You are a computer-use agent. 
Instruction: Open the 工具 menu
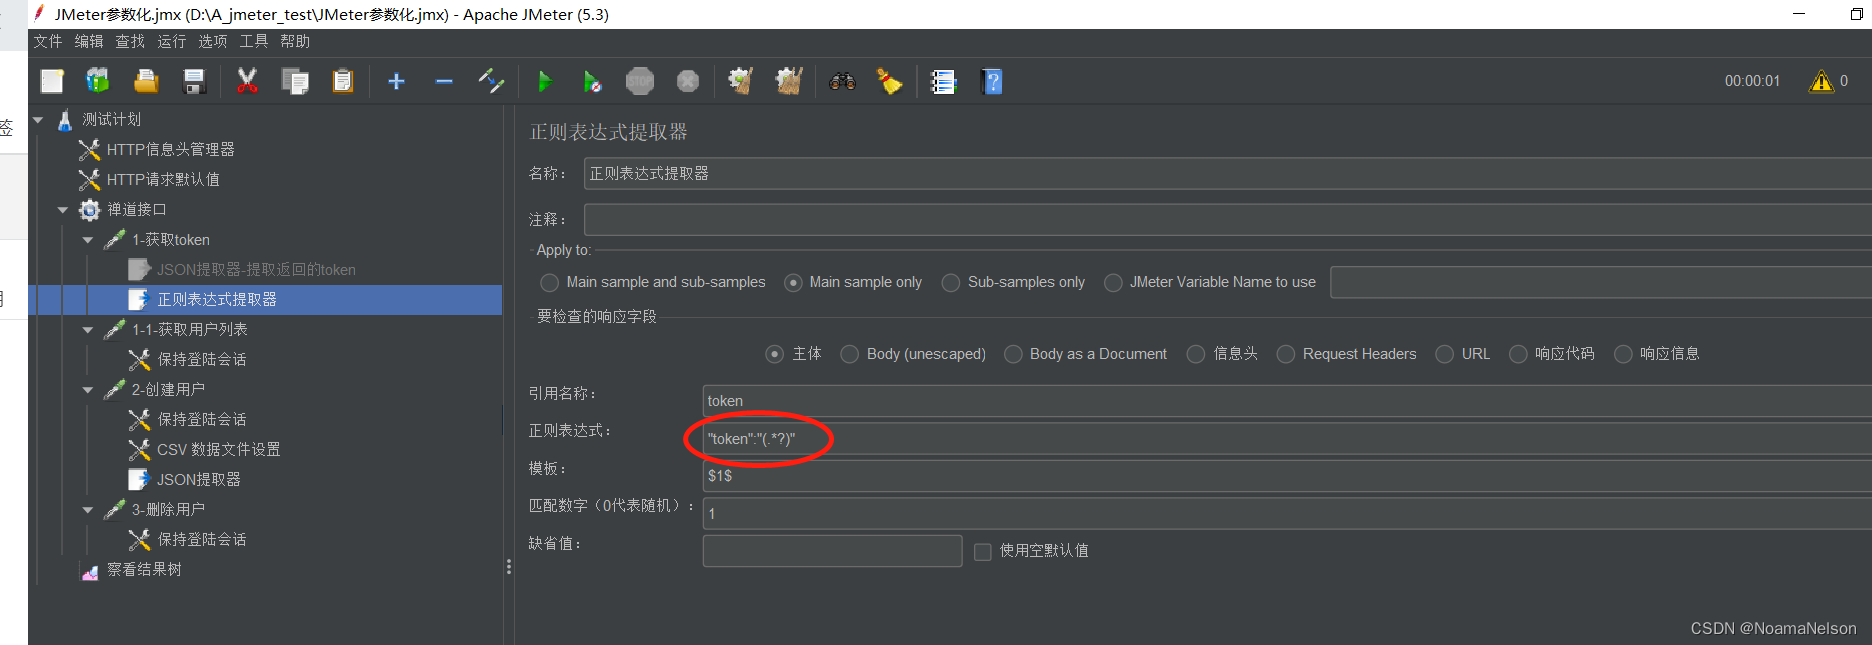[254, 41]
